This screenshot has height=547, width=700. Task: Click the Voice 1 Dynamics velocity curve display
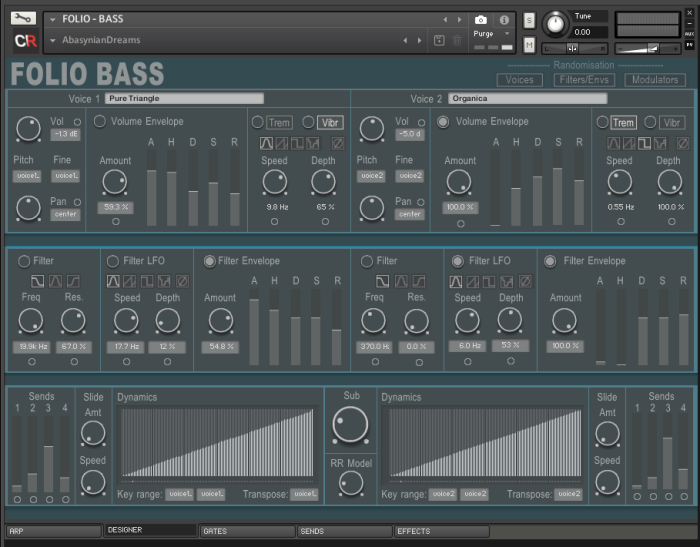pyautogui.click(x=217, y=443)
